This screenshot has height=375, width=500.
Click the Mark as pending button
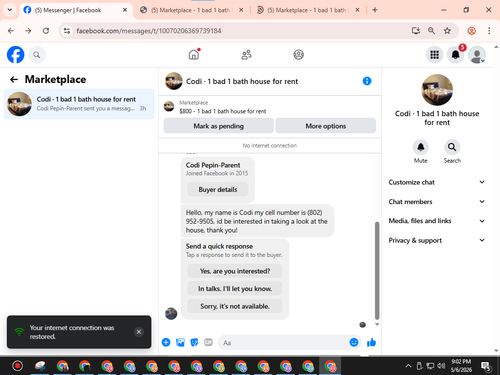coord(219,126)
